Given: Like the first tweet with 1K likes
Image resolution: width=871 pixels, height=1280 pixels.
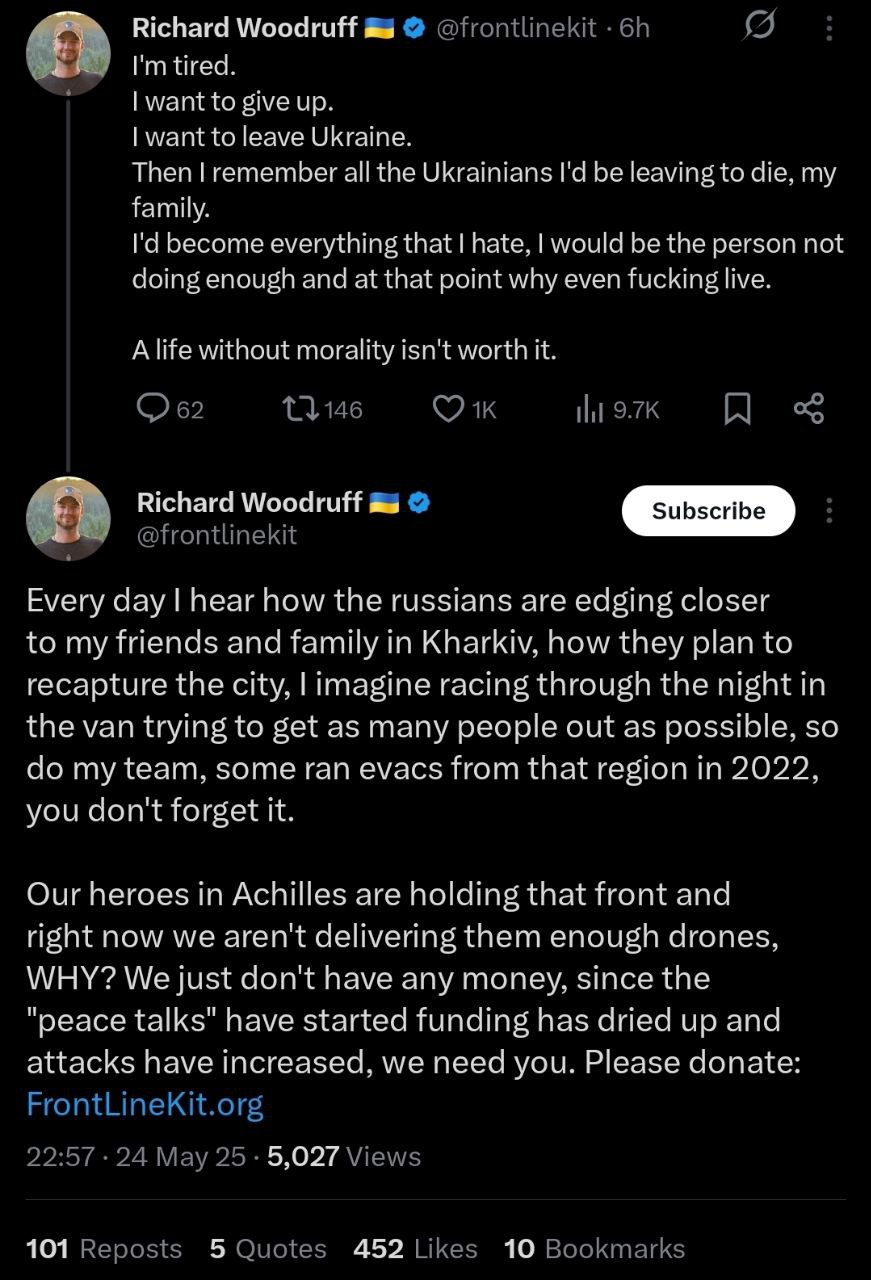Looking at the screenshot, I should [x=450, y=408].
